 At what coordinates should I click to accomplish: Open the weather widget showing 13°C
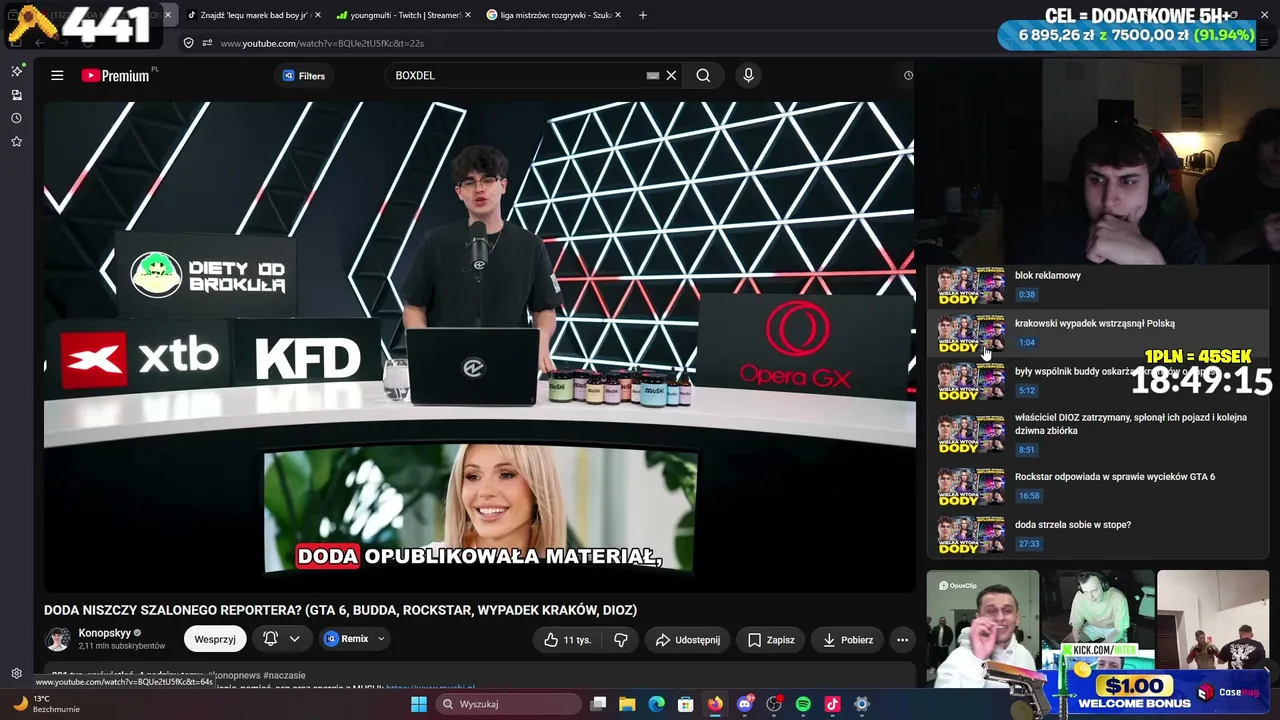click(x=46, y=704)
